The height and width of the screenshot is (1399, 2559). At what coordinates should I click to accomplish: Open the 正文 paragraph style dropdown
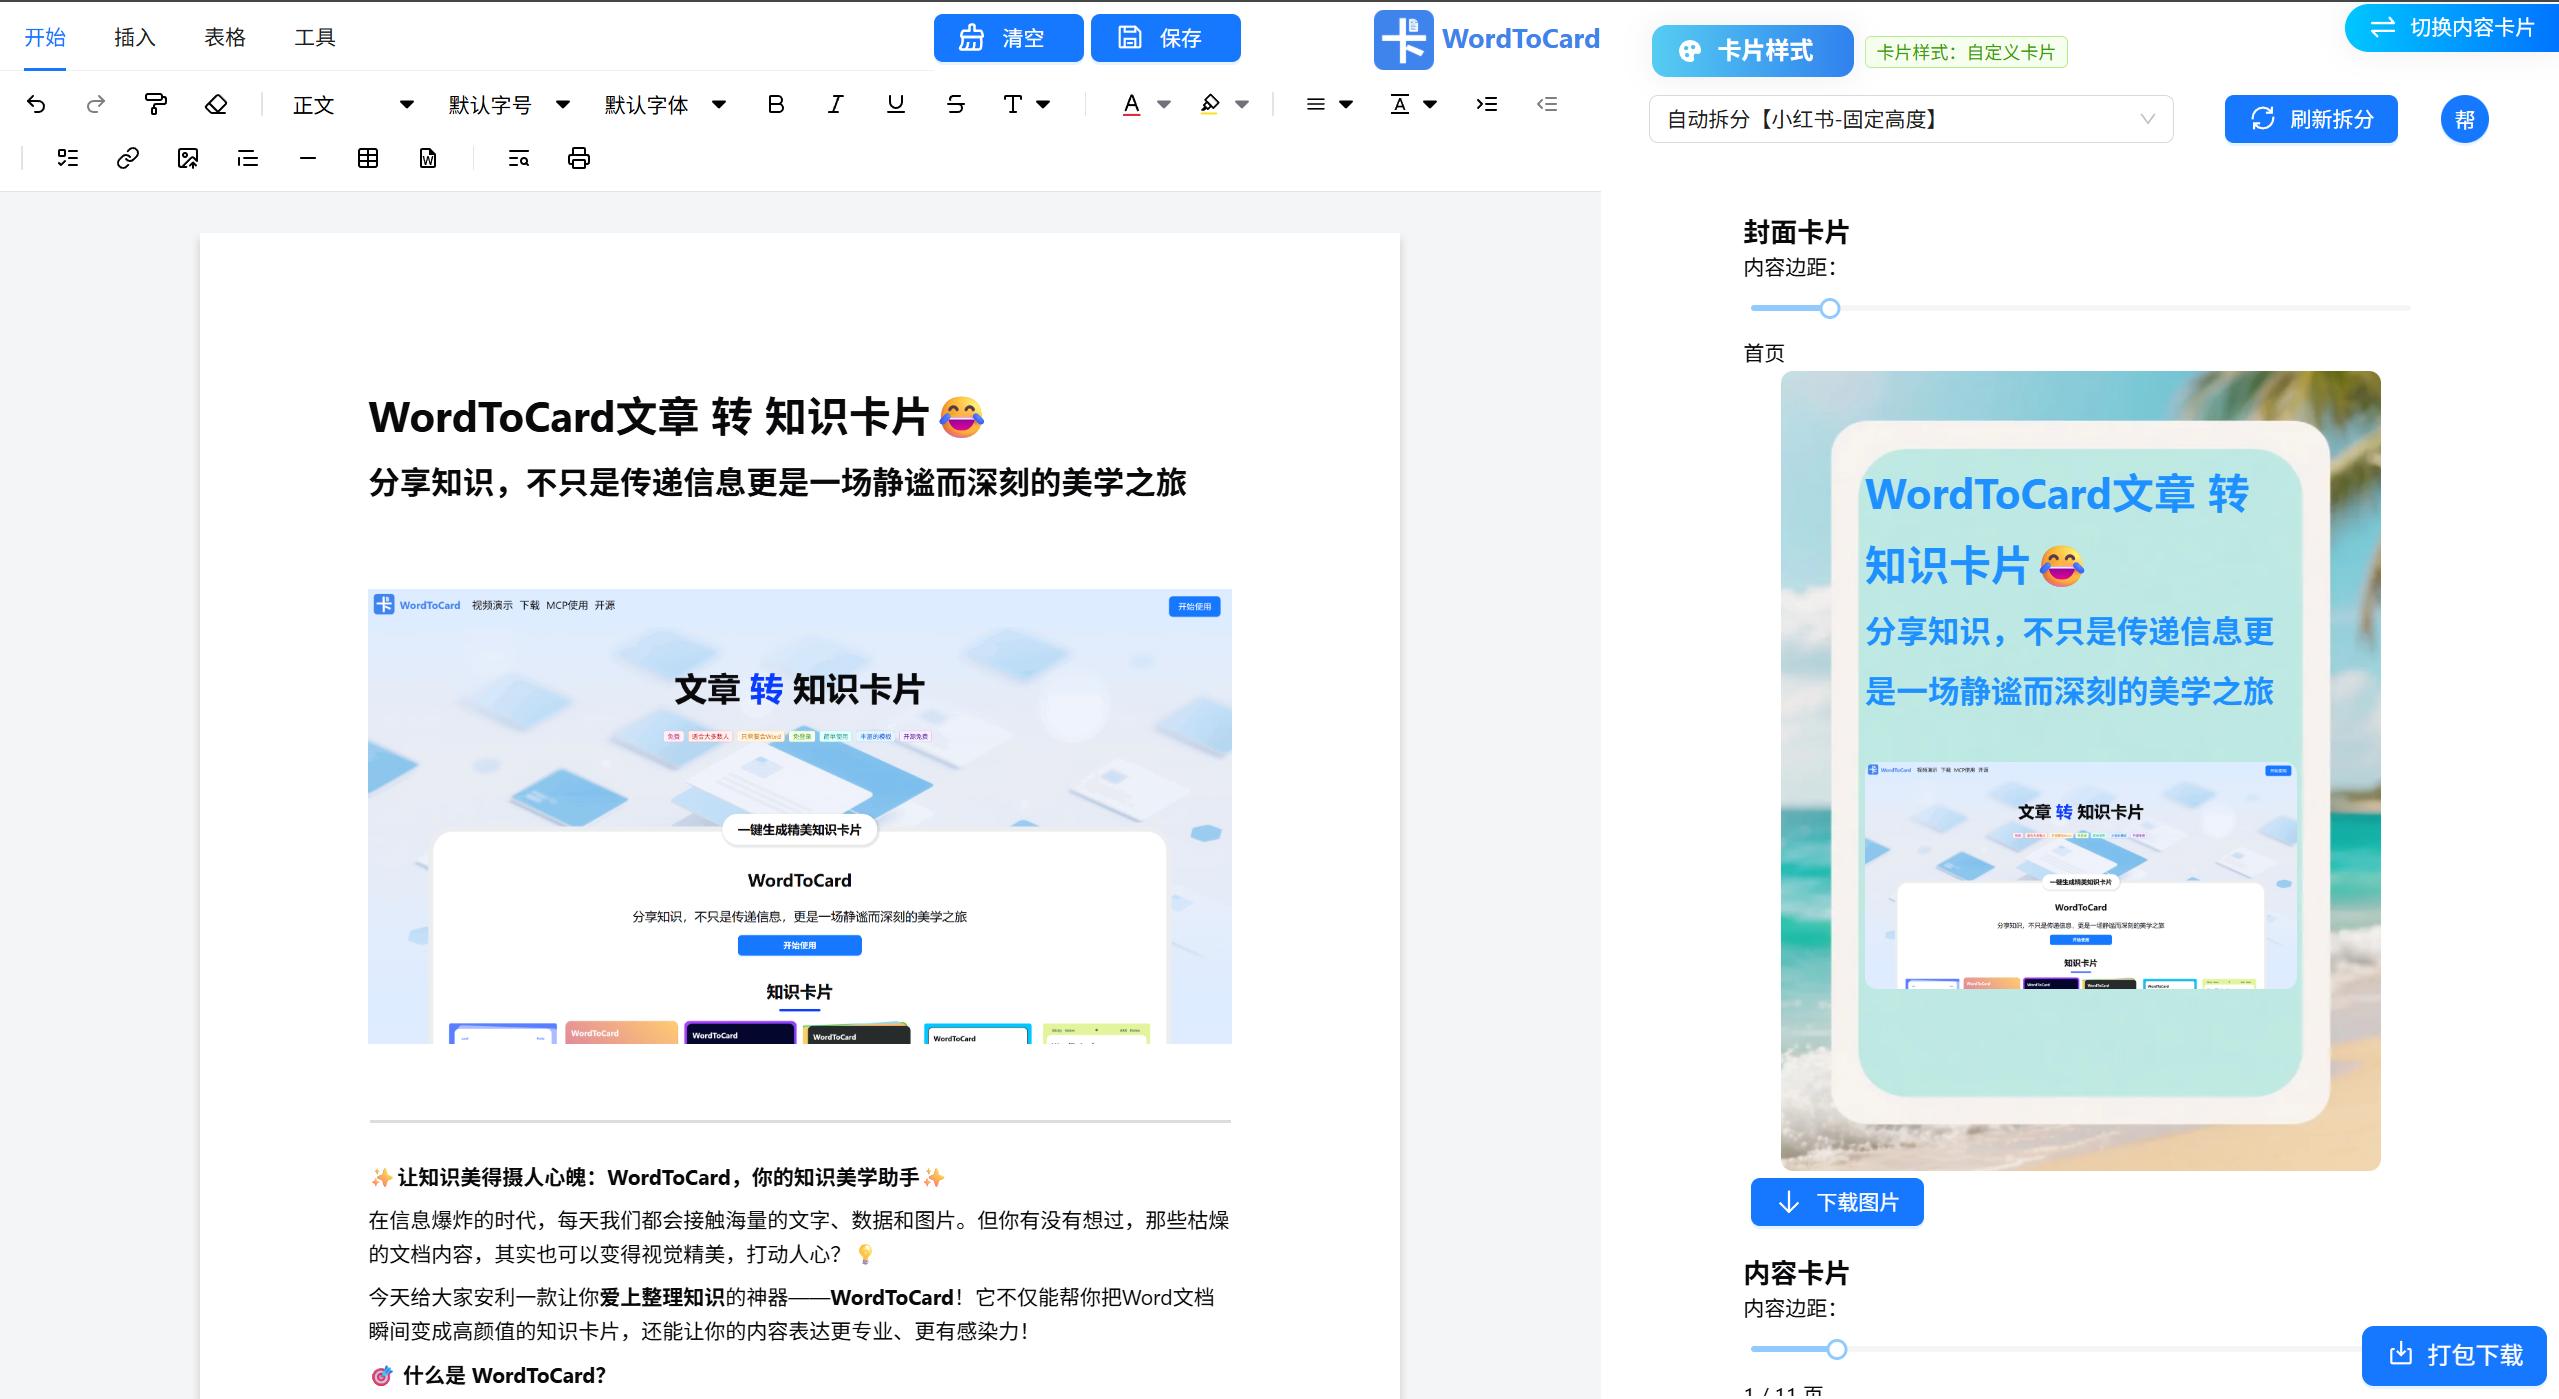click(352, 104)
